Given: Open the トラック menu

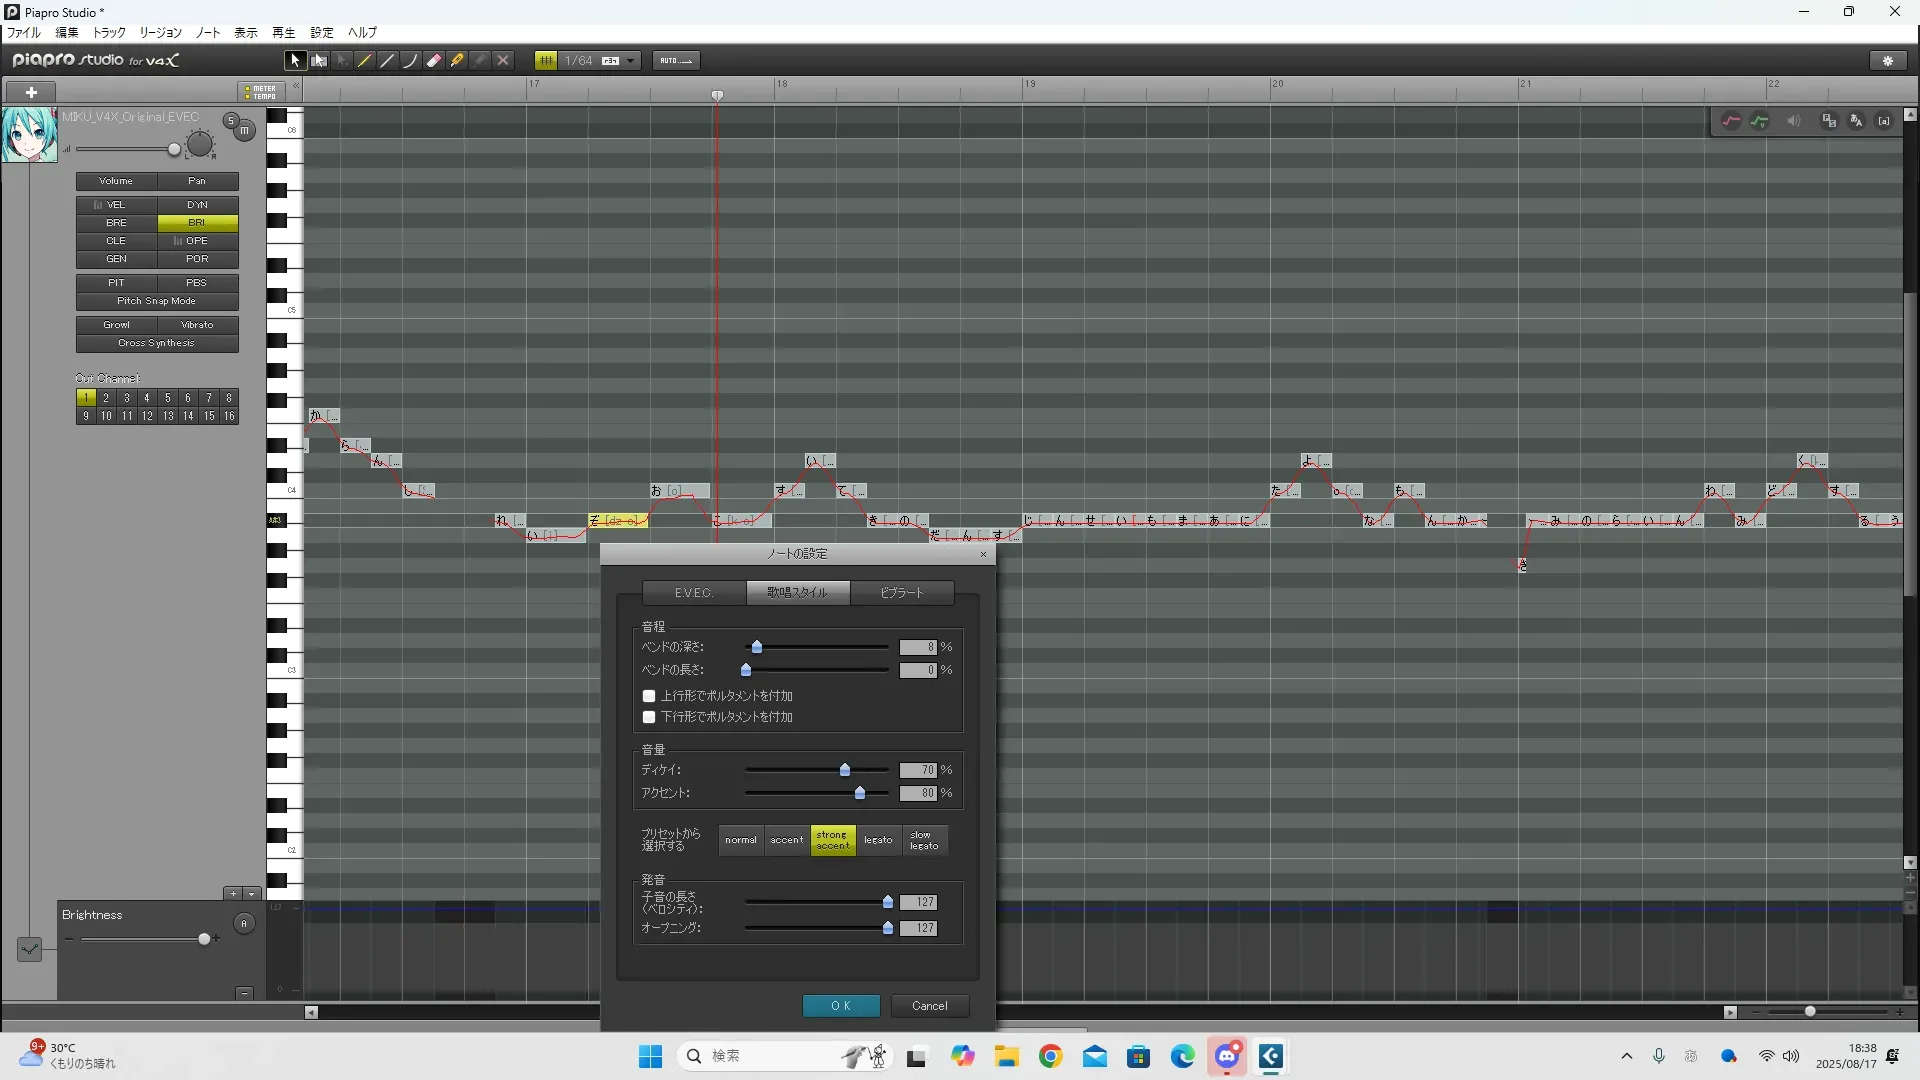Looking at the screenshot, I should [109, 33].
